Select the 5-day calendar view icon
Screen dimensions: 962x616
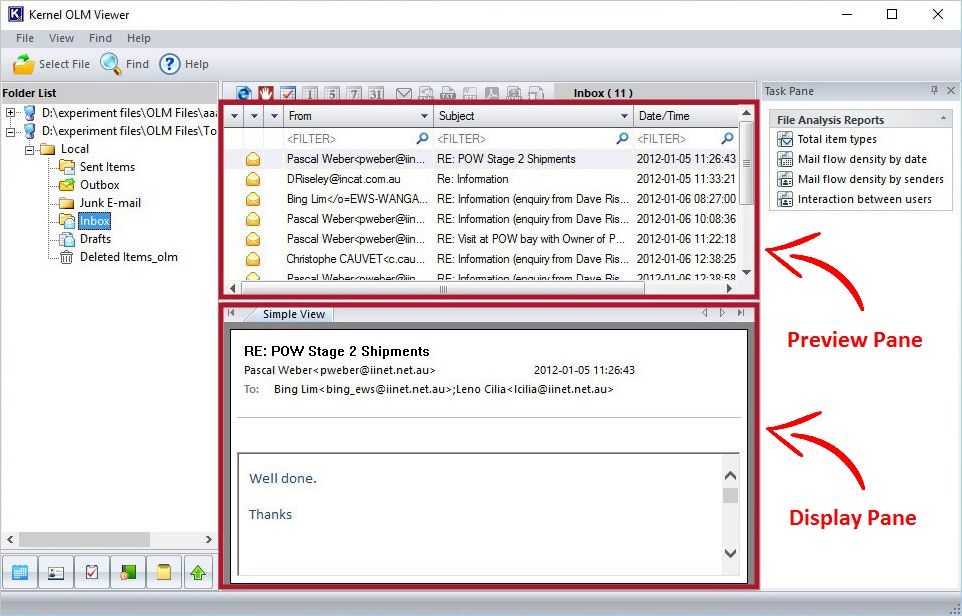[332, 93]
